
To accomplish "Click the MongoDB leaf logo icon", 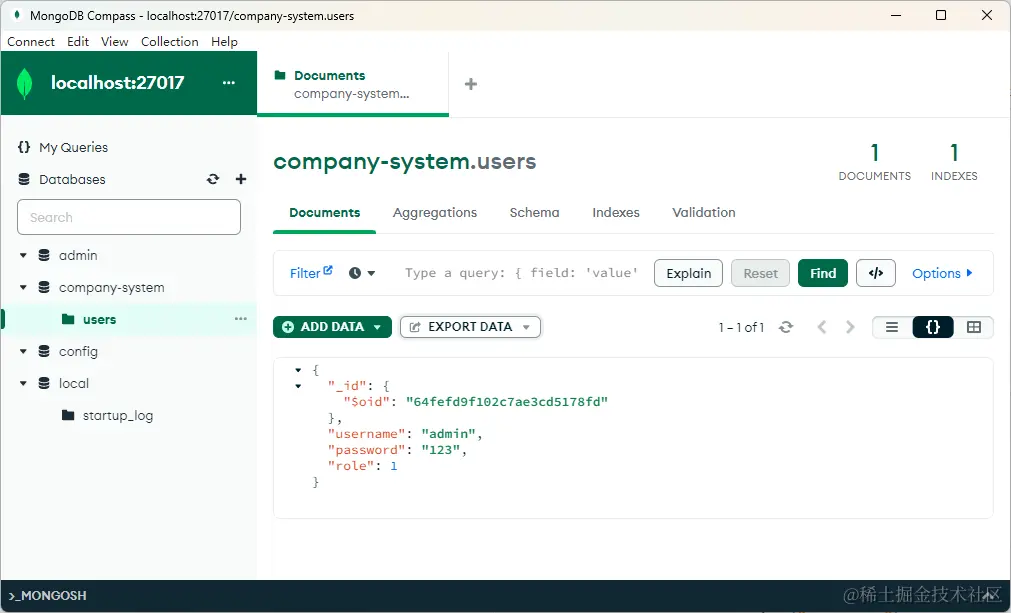I will point(25,83).
